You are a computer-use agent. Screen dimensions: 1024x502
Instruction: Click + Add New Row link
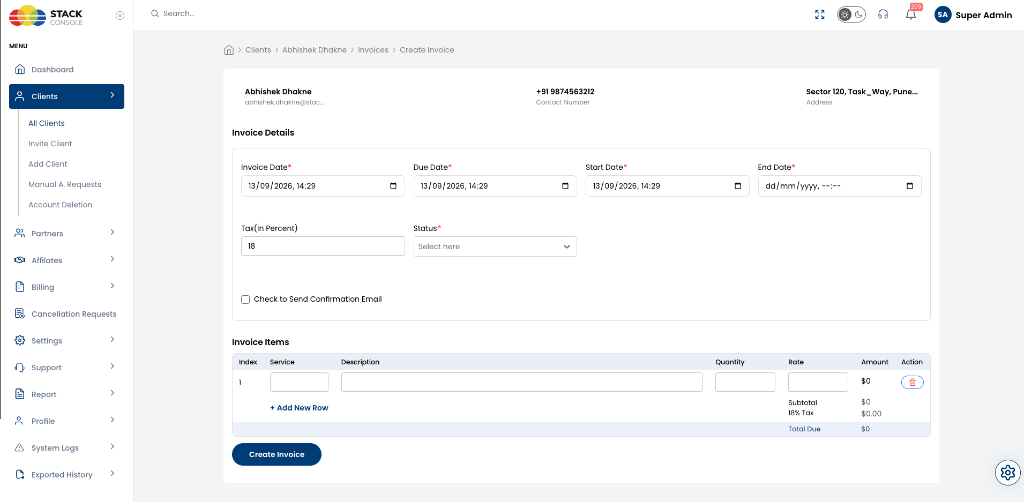(x=299, y=407)
